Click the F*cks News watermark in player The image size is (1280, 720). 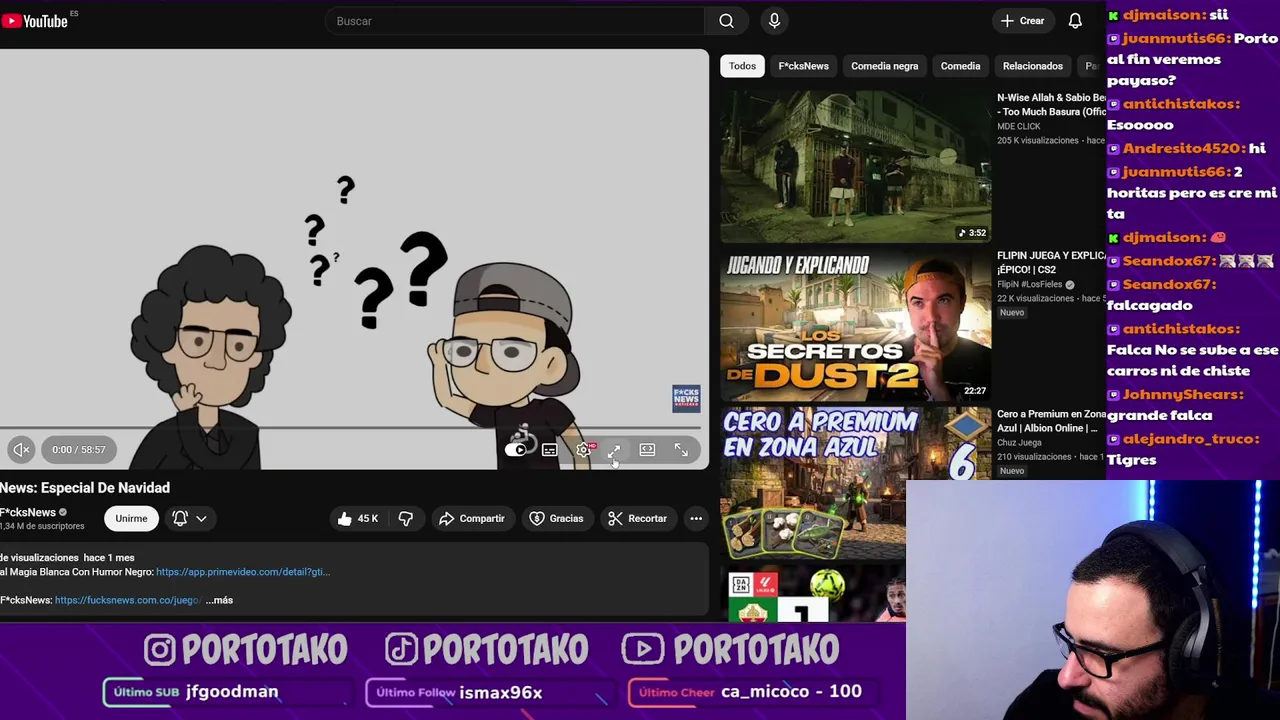[686, 398]
